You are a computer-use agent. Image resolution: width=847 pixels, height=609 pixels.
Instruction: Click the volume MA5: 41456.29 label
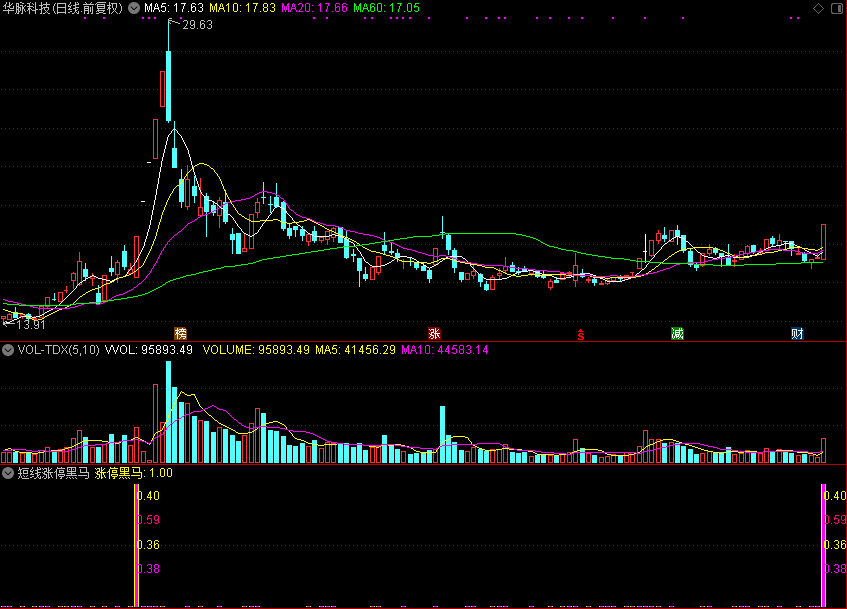coord(355,350)
